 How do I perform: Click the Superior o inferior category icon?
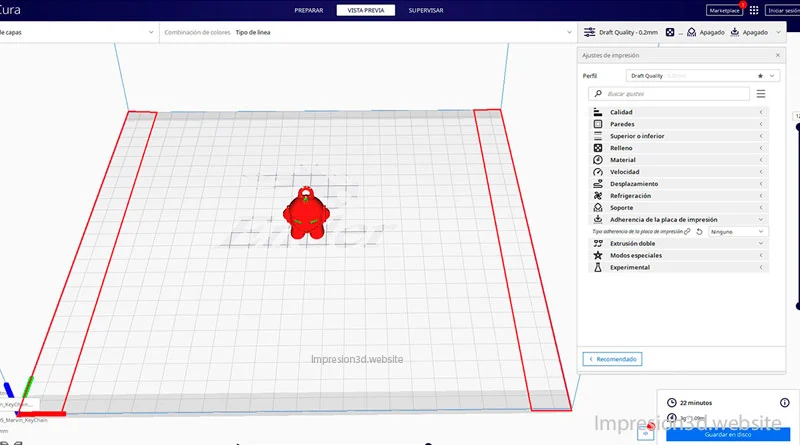[x=598, y=136]
